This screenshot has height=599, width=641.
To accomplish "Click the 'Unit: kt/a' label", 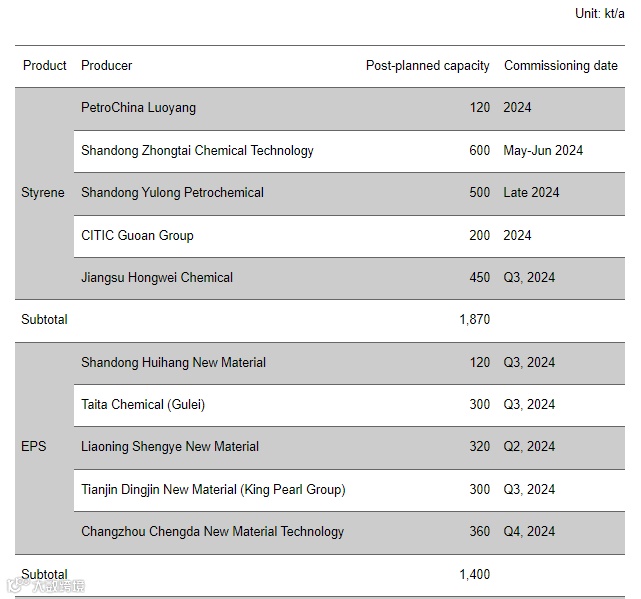I will [x=599, y=14].
